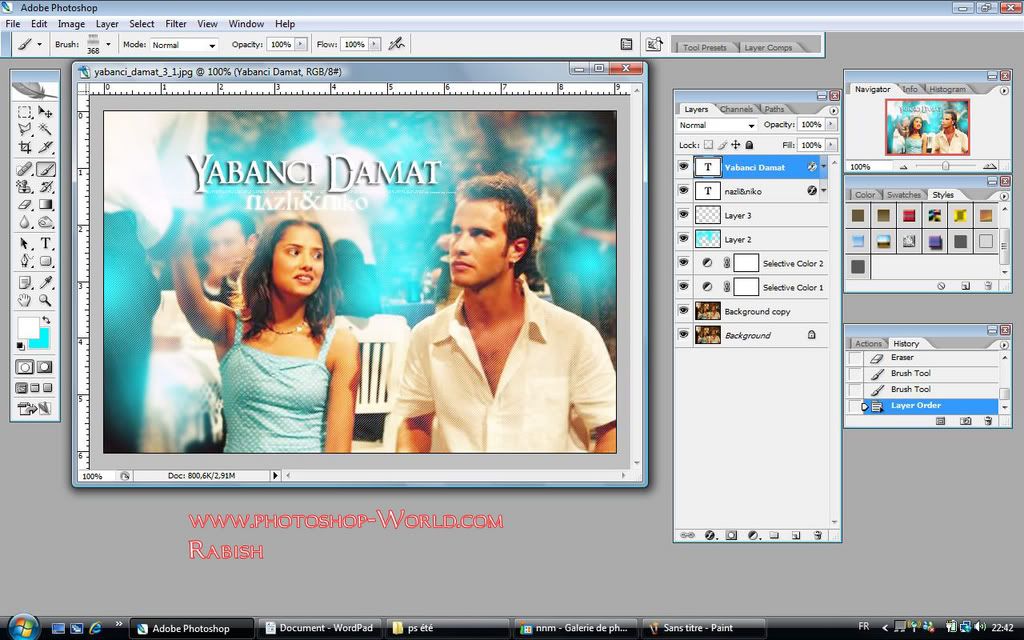The height and width of the screenshot is (640, 1024).
Task: Select the Rectangular Marquee tool
Action: click(25, 112)
